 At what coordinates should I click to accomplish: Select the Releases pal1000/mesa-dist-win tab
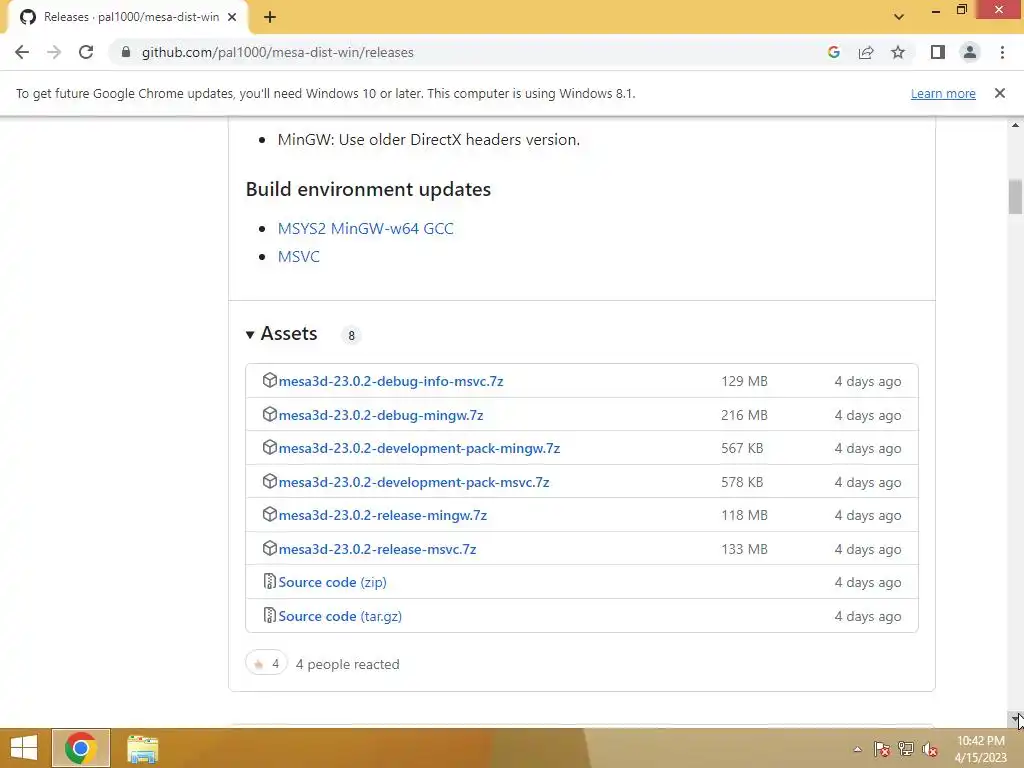coord(128,18)
